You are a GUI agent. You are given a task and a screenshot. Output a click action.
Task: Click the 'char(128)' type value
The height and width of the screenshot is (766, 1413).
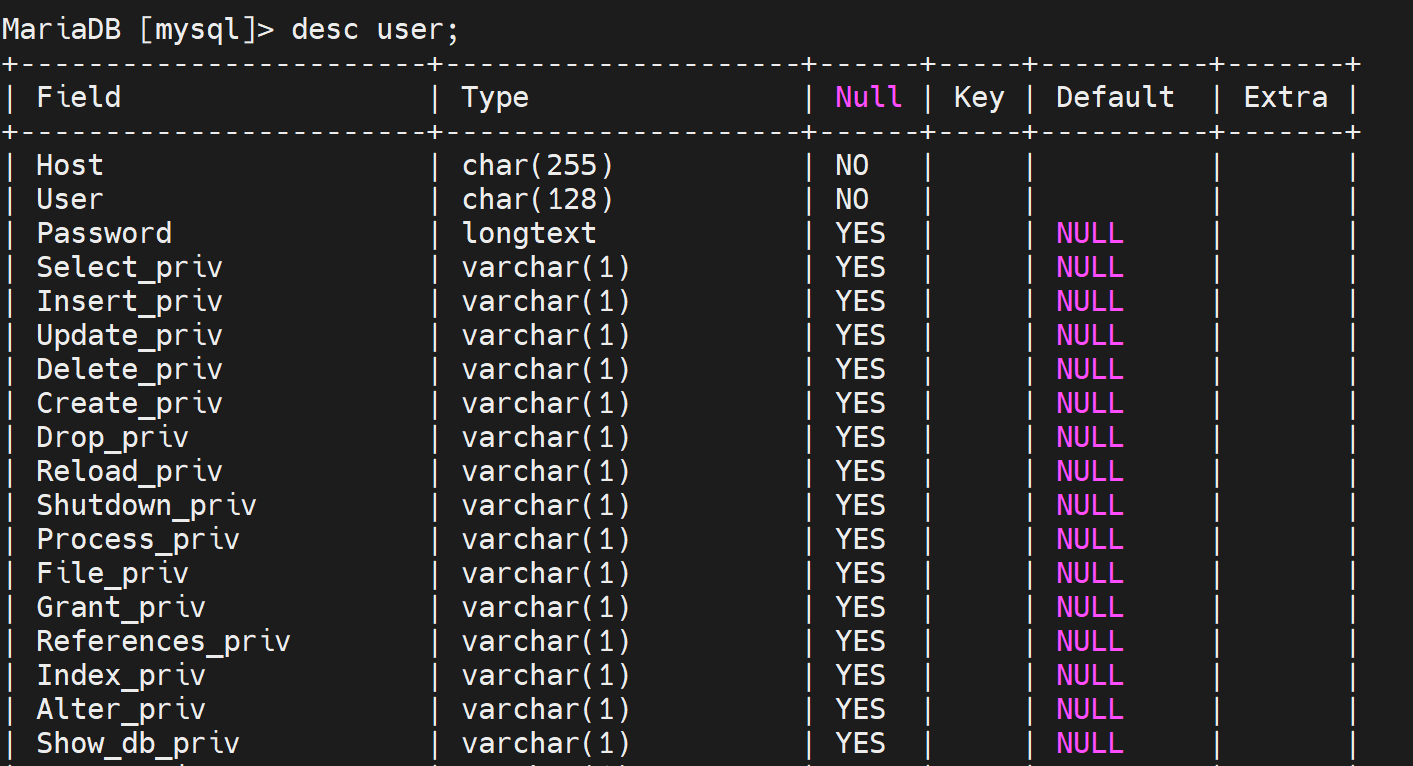(538, 199)
